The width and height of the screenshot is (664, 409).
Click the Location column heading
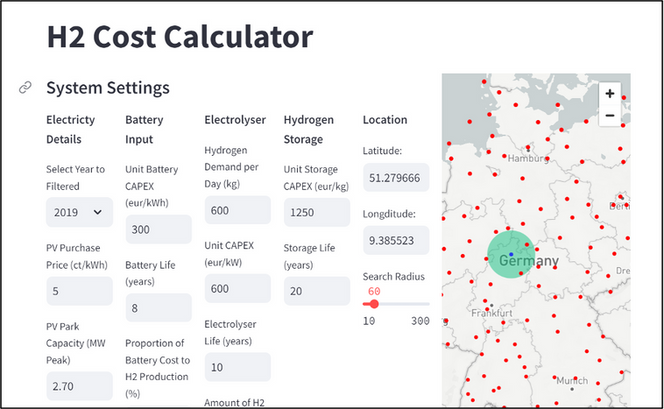pos(385,120)
